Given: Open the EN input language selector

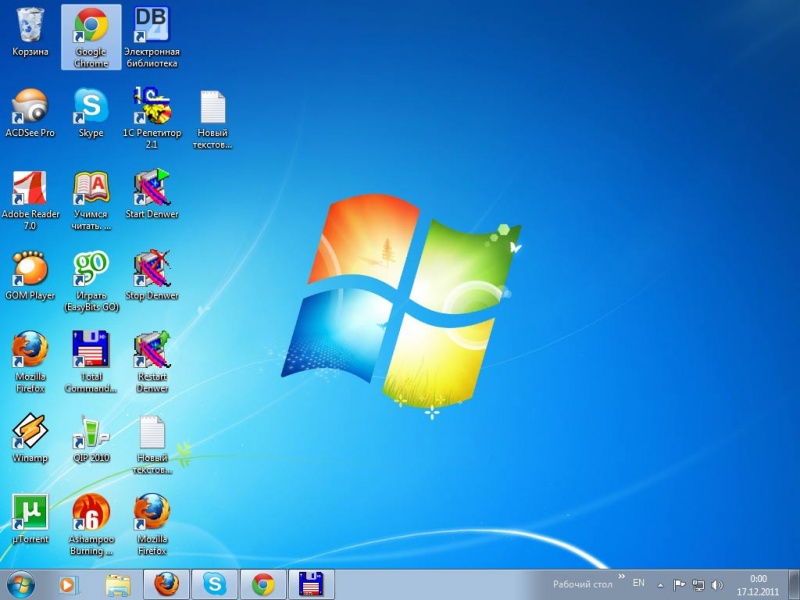Looking at the screenshot, I should click(x=639, y=583).
